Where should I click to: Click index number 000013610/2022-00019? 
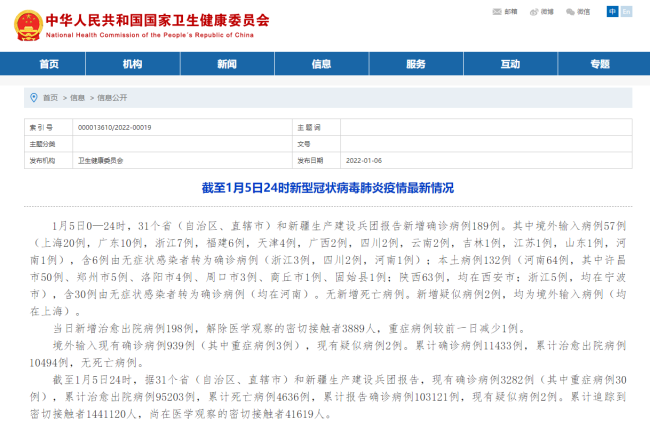point(114,128)
